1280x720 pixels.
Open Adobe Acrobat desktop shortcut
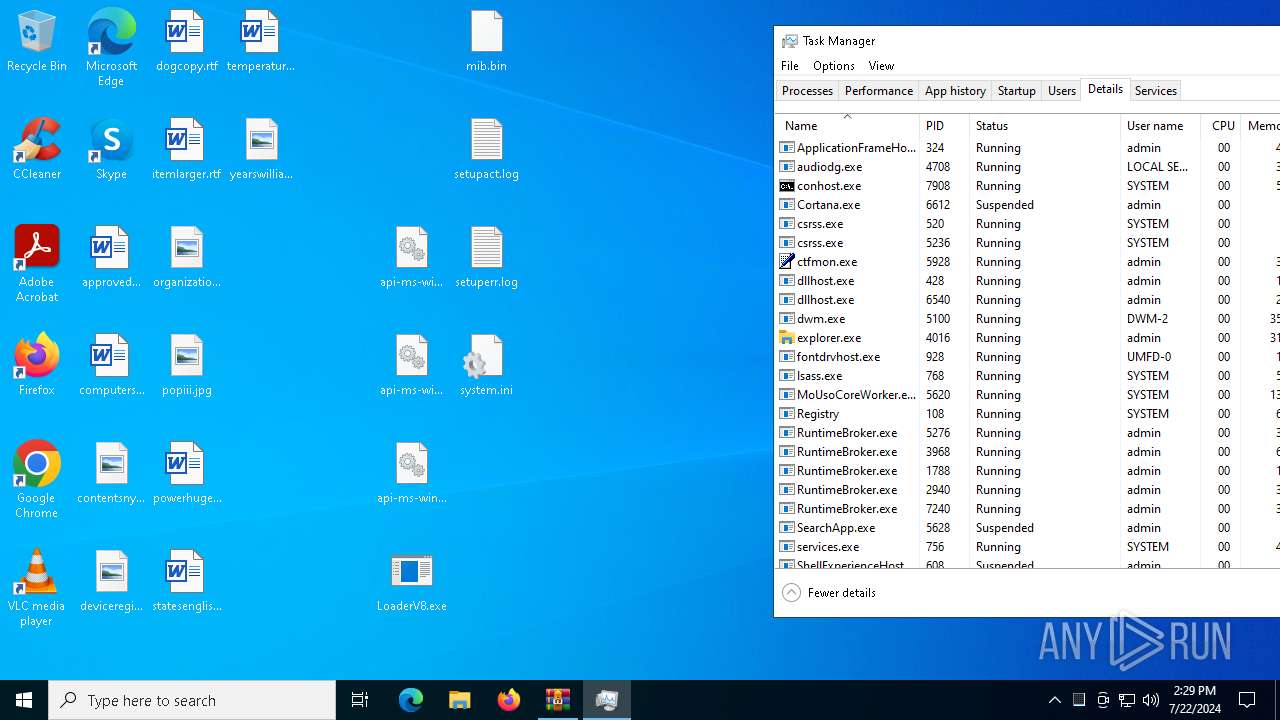click(x=37, y=264)
